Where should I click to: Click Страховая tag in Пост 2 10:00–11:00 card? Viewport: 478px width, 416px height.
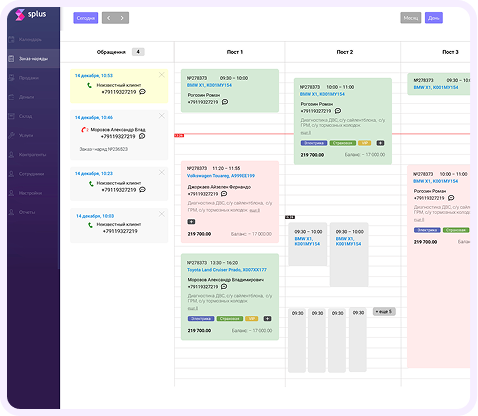pyautogui.click(x=343, y=143)
